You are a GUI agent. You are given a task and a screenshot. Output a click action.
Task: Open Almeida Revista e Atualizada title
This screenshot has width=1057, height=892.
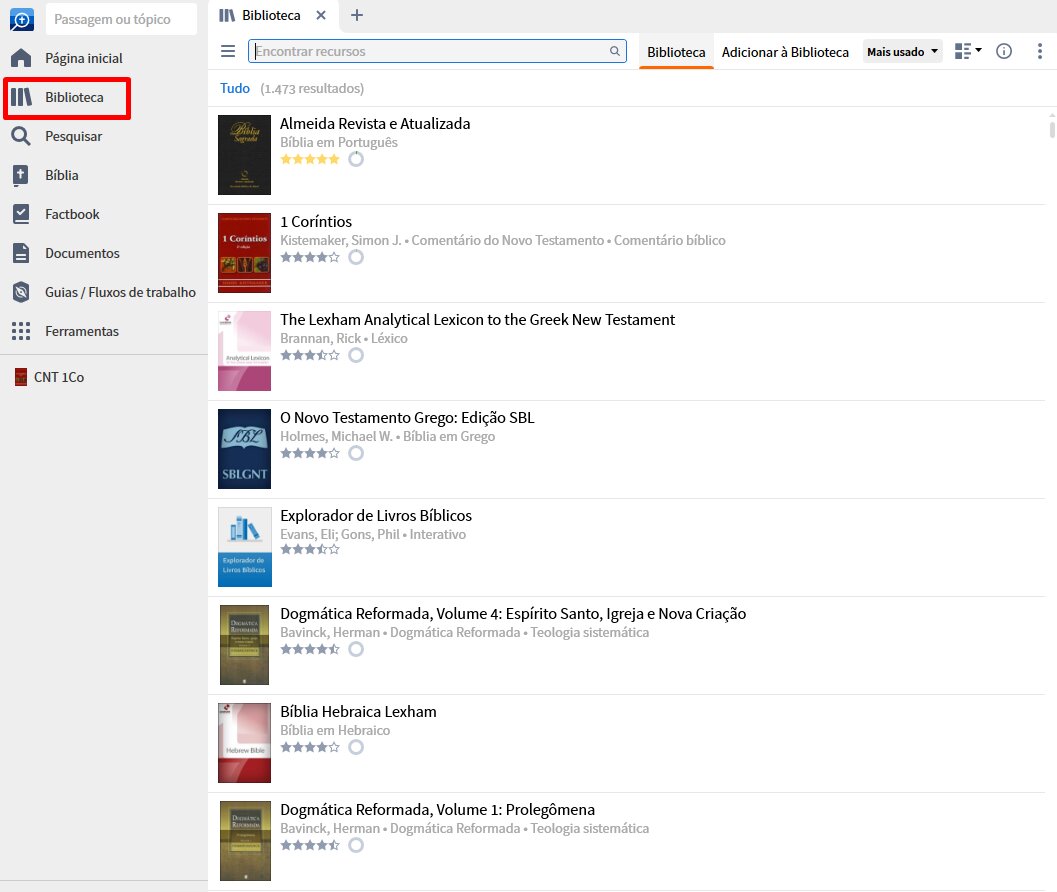[375, 123]
